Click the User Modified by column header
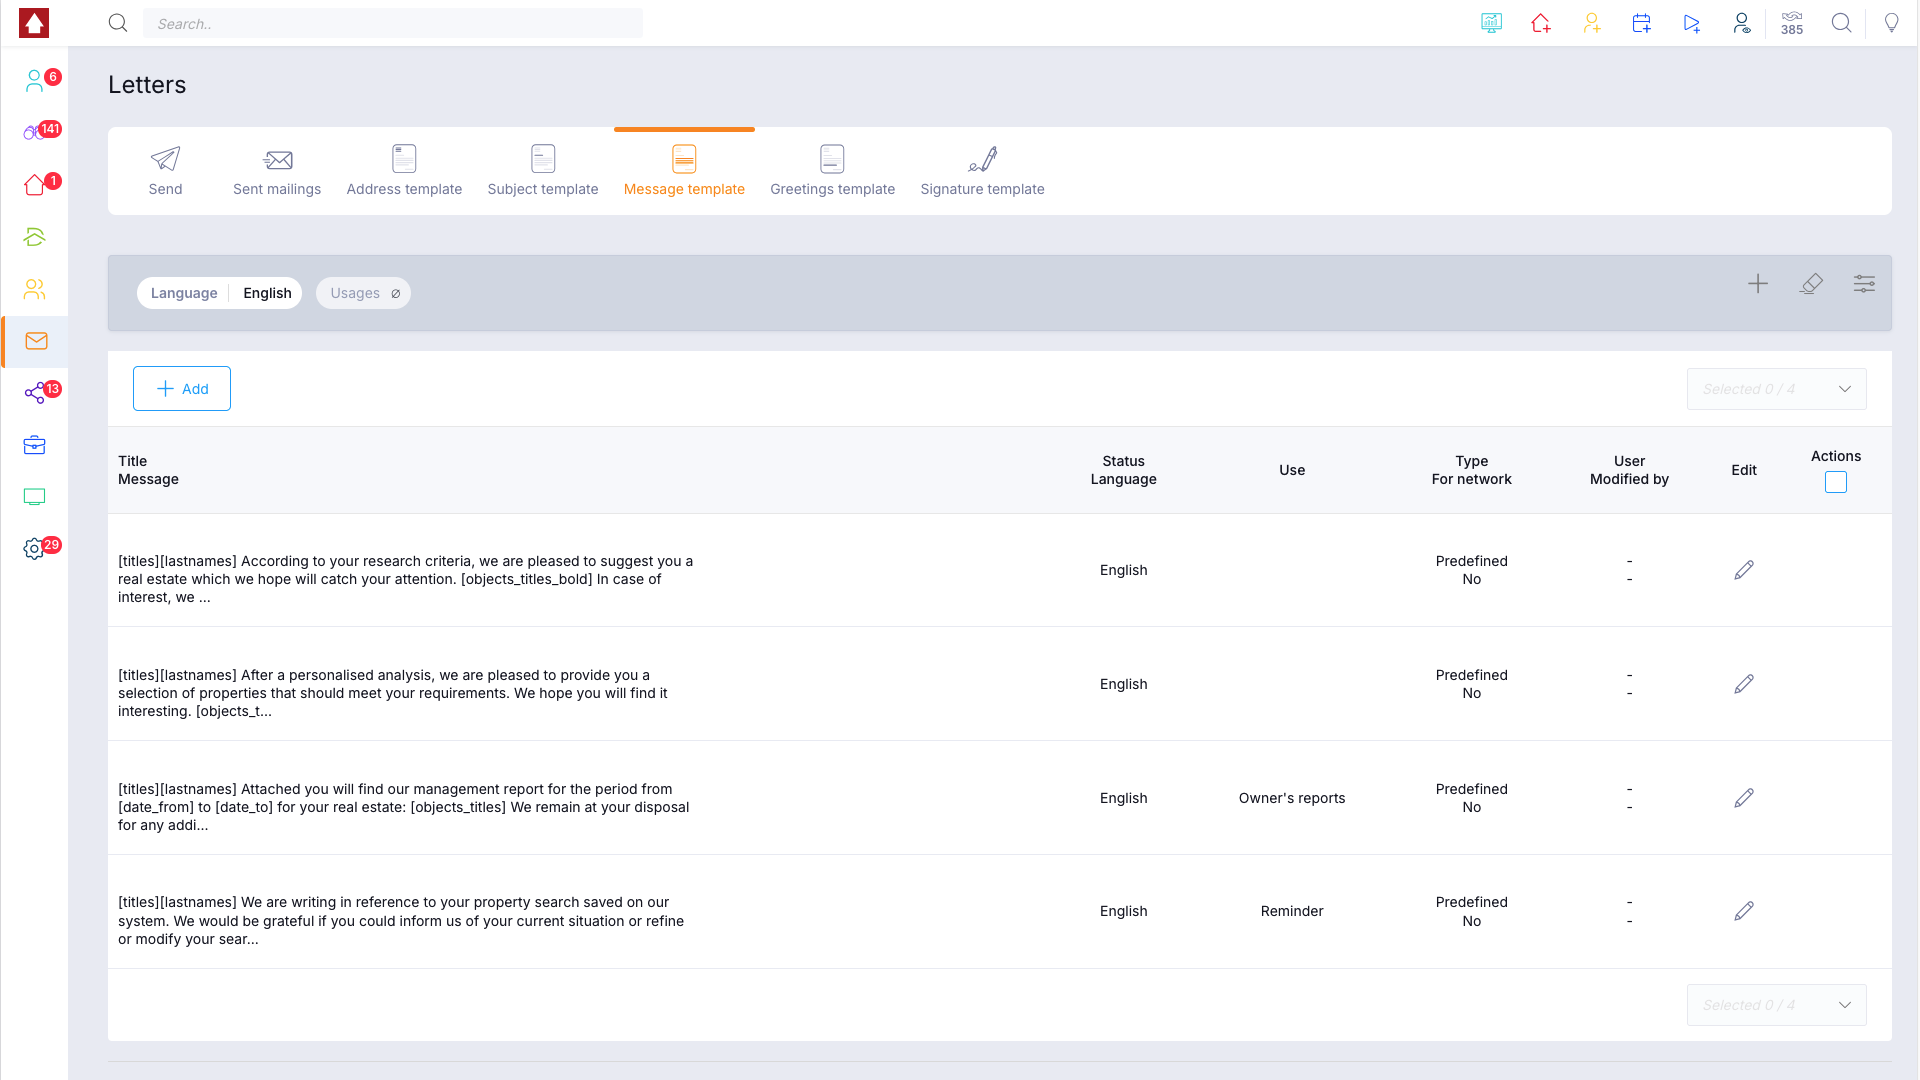The width and height of the screenshot is (1920, 1080). [1629, 470]
